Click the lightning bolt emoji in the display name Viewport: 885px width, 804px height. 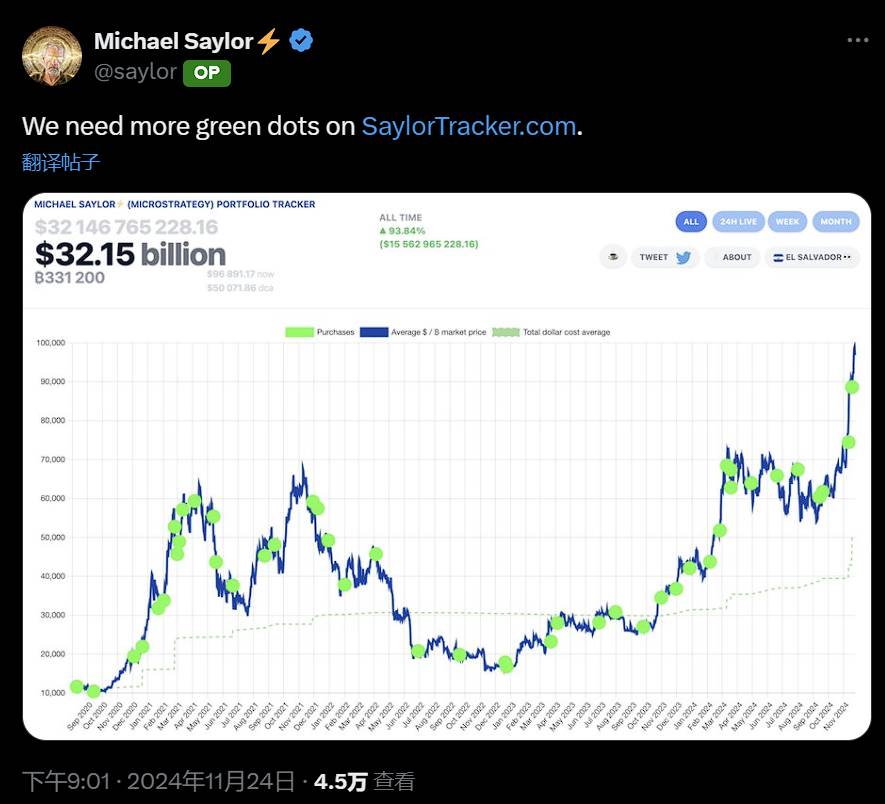[266, 40]
